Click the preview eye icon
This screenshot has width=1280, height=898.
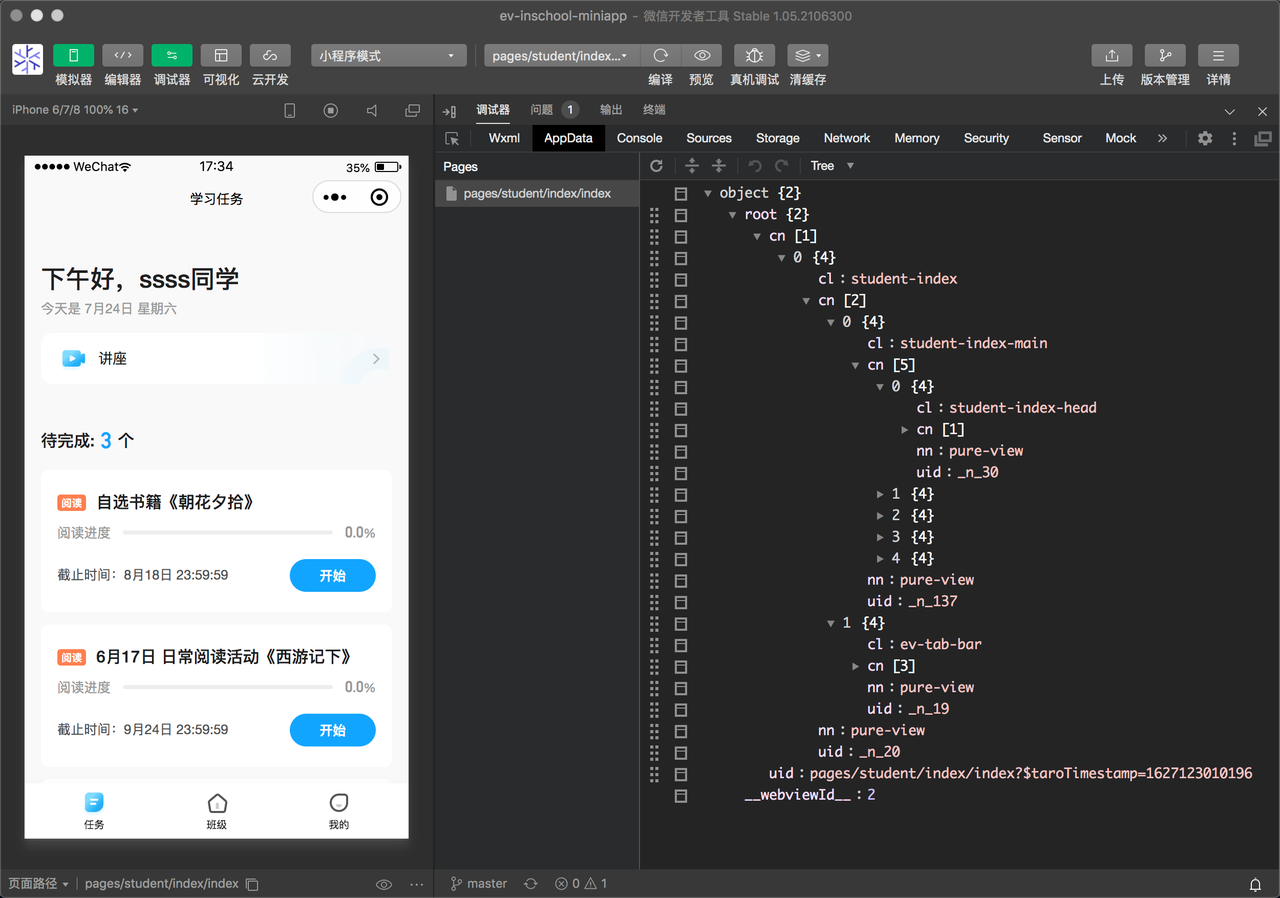[702, 56]
